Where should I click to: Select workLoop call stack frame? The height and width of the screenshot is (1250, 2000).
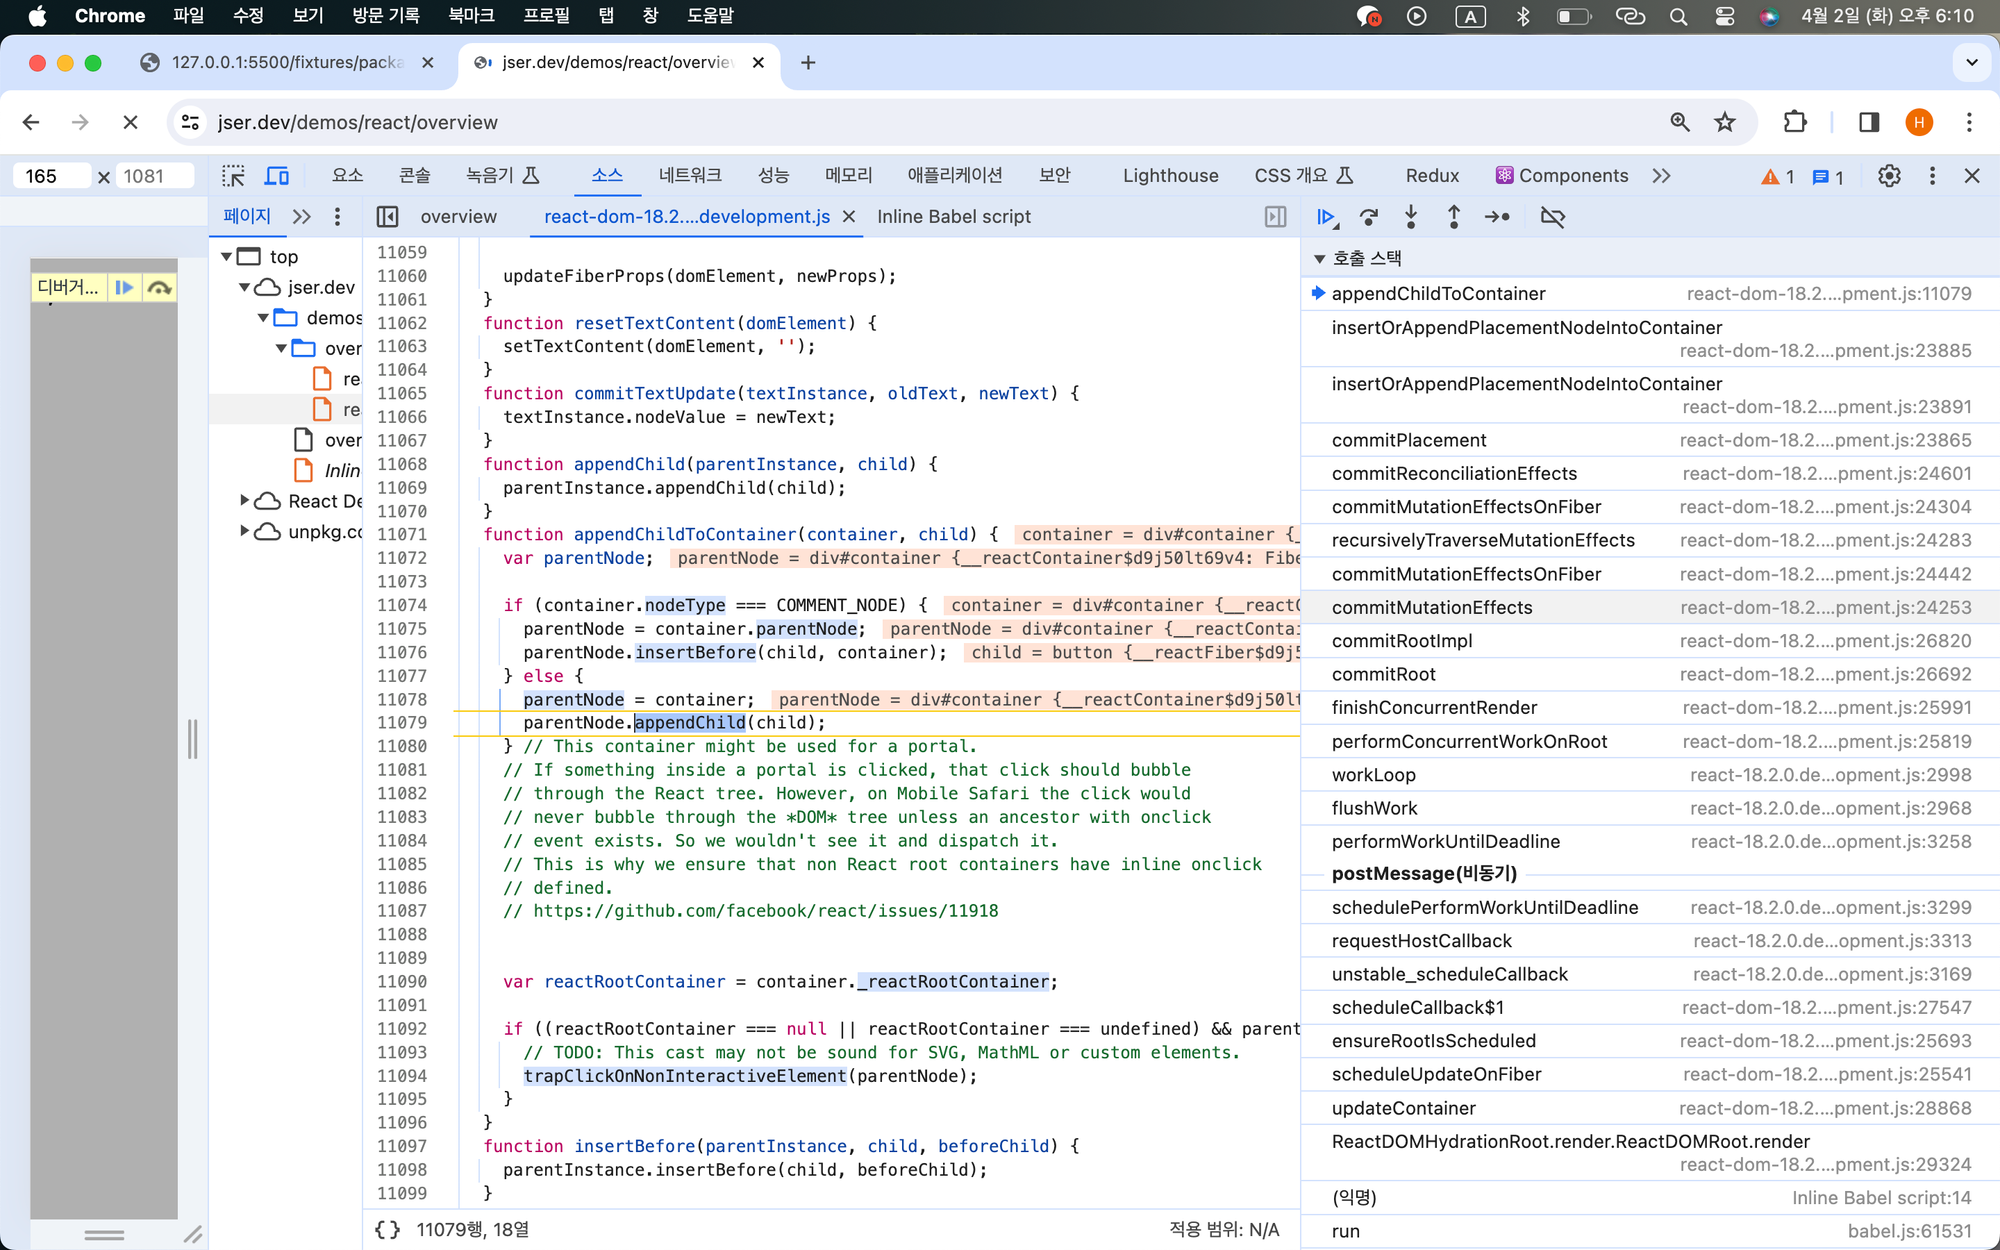click(1650, 775)
